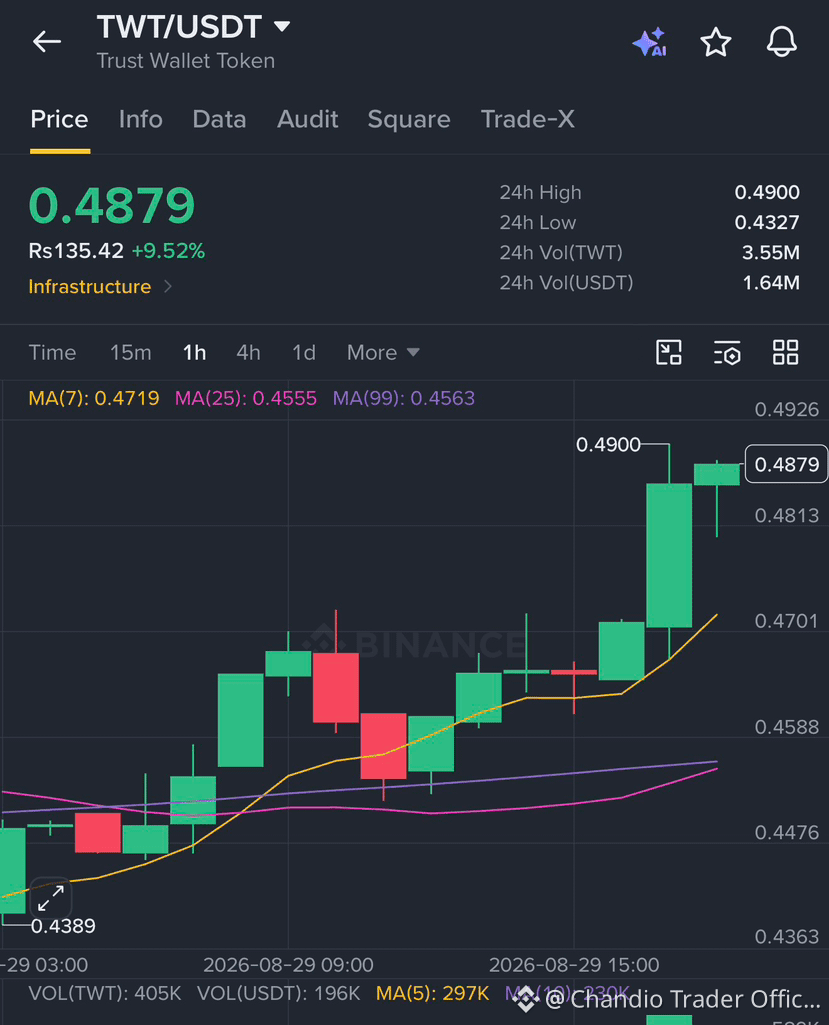Image resolution: width=829 pixels, height=1025 pixels.
Task: Tap the 24h Vol(TWT) value 3.55M
Action: click(x=771, y=253)
